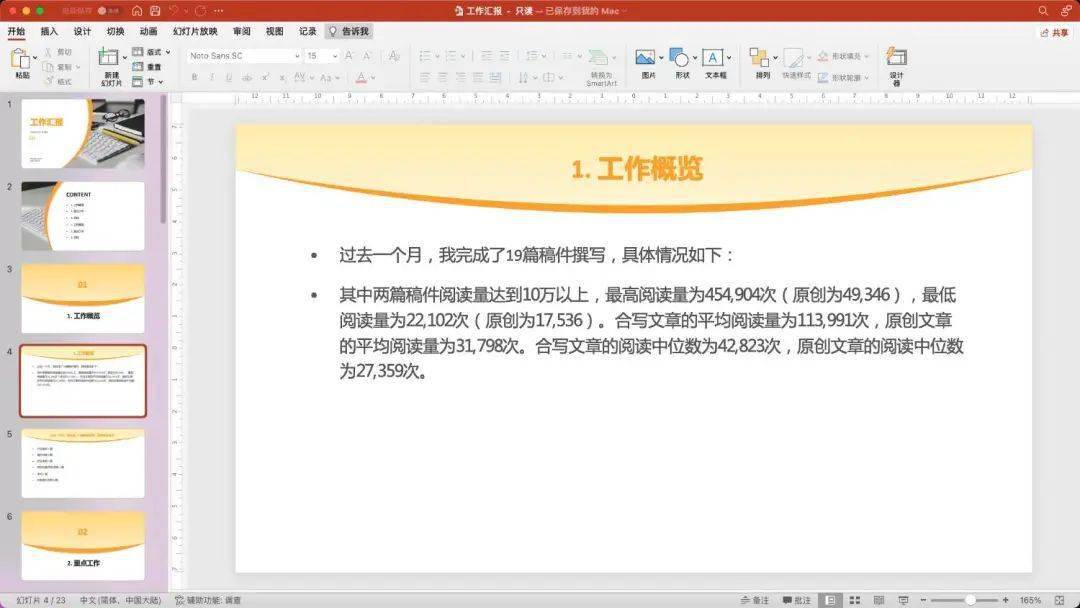Screen dimensions: 1080x608
Task: Open the Font Color dropdown arrow
Action: [x=373, y=78]
